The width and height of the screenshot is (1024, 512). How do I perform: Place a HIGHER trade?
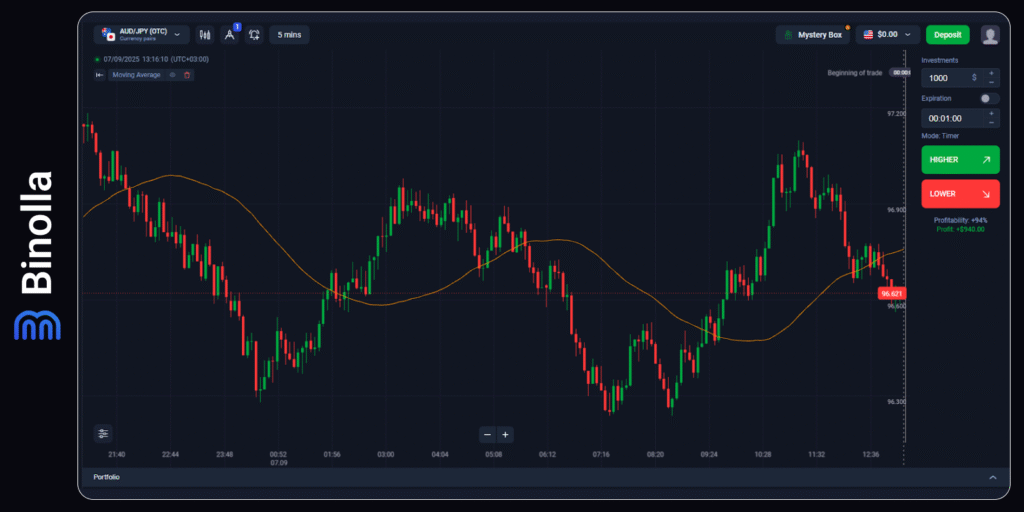click(x=960, y=159)
